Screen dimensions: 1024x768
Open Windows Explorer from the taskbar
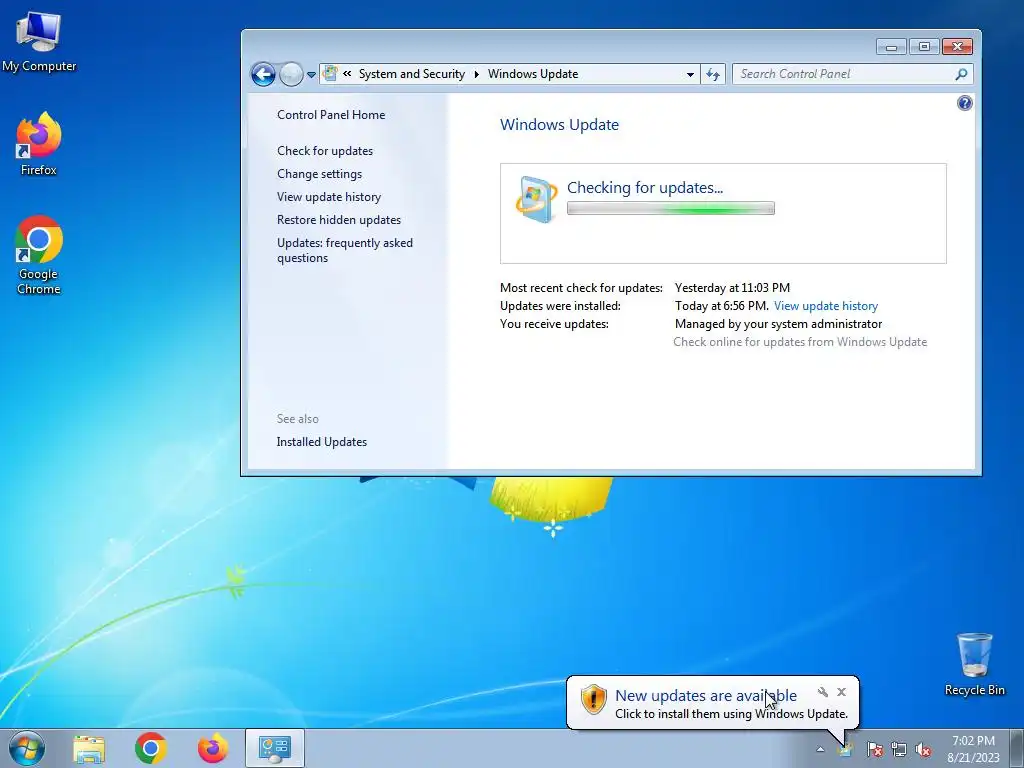click(x=89, y=748)
